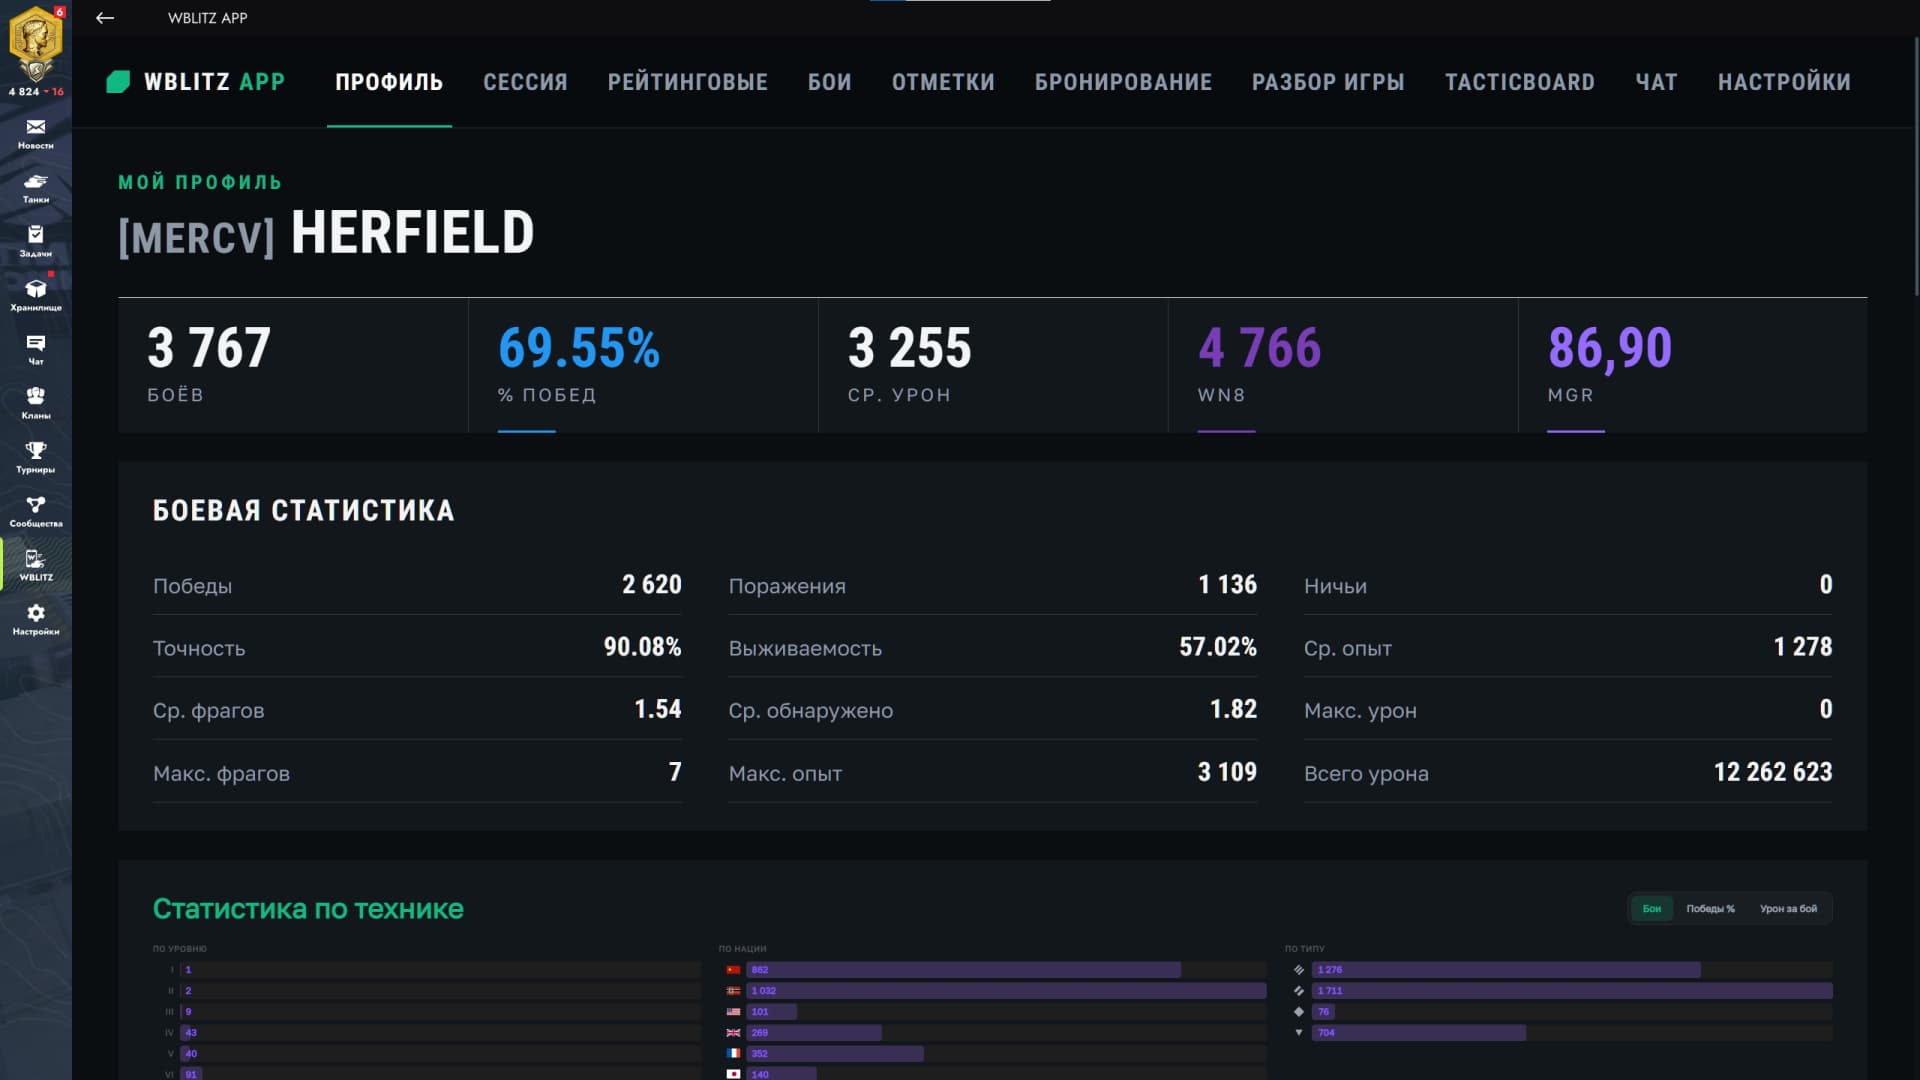This screenshot has width=1920, height=1080.
Task: Click the 86,90 MGR stat card
Action: 1693,365
